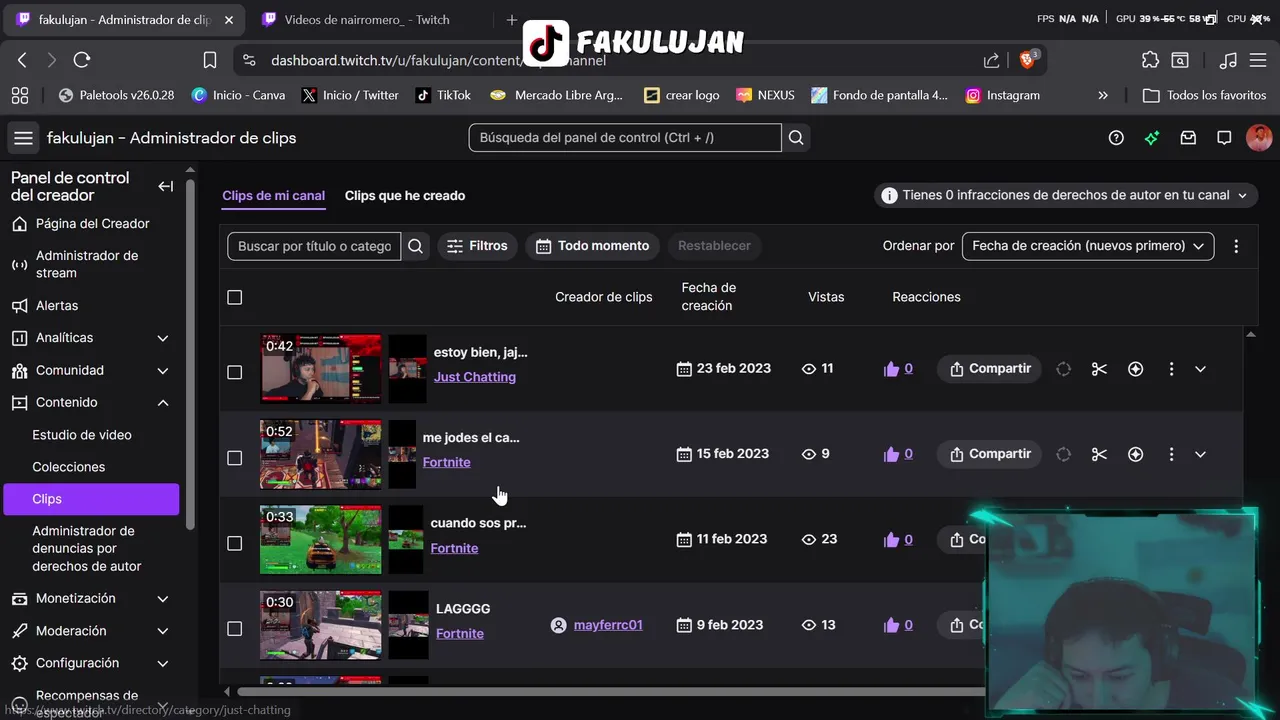Screen dimensions: 1280x720
Task: Click Compartir on the 23 feb 2023 clip
Action: click(989, 369)
